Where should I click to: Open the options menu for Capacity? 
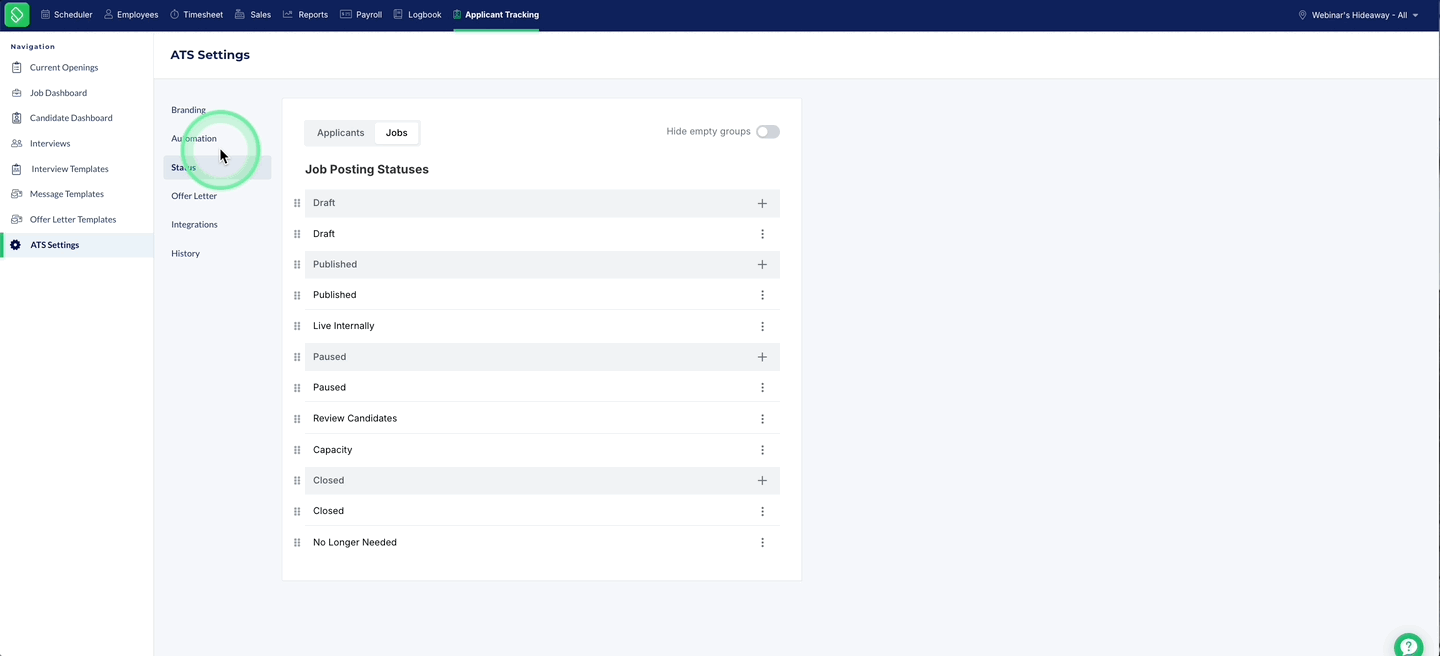(x=762, y=451)
